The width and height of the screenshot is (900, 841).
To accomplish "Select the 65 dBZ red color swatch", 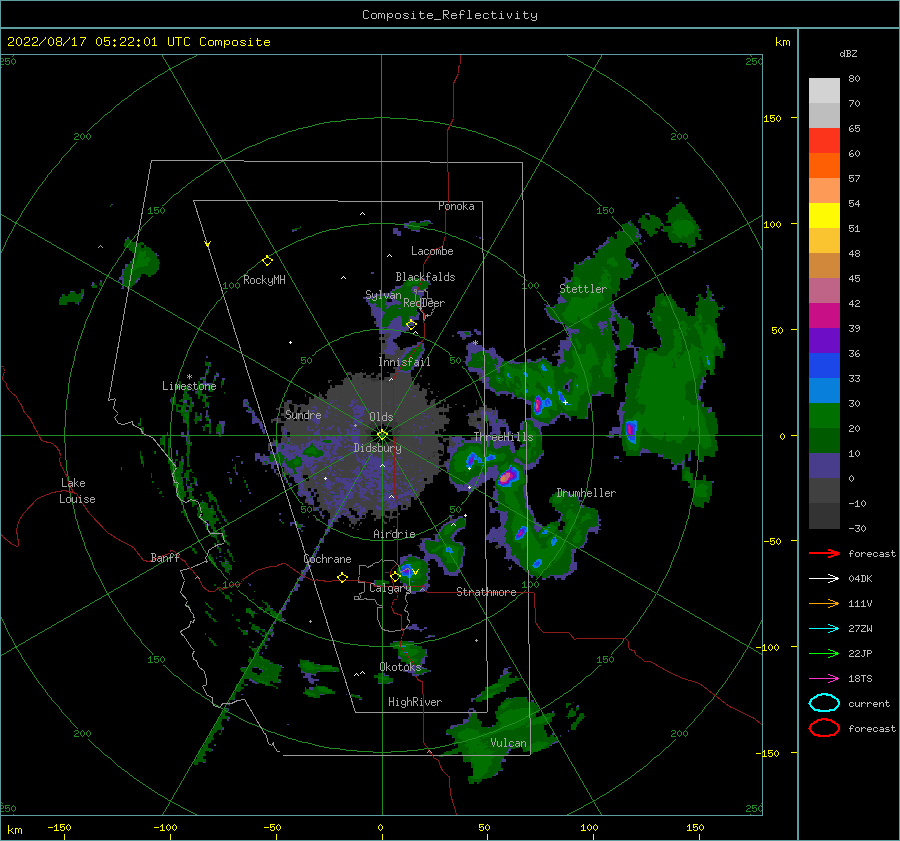I will click(824, 140).
